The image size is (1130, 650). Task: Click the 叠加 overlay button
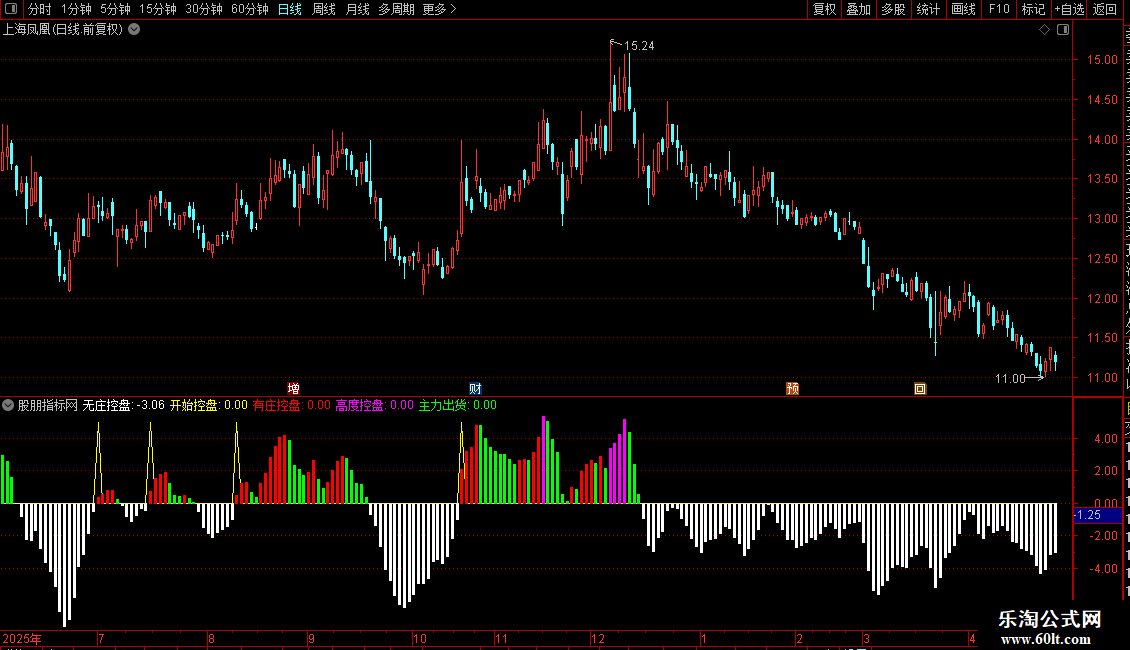pyautogui.click(x=859, y=9)
